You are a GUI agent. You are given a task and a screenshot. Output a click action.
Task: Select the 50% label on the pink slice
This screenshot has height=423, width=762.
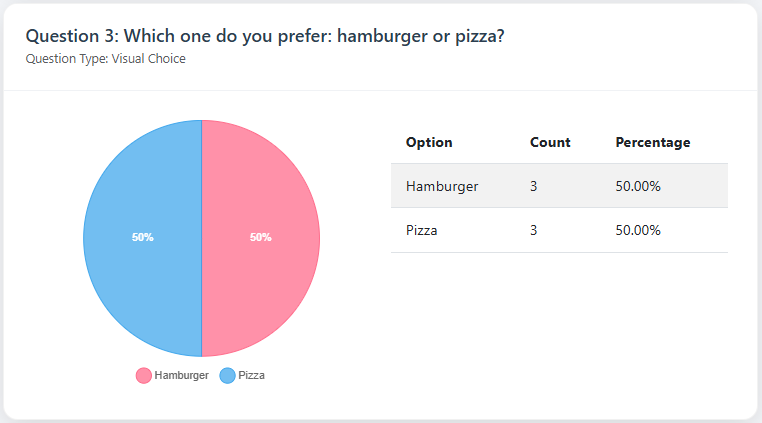point(260,238)
